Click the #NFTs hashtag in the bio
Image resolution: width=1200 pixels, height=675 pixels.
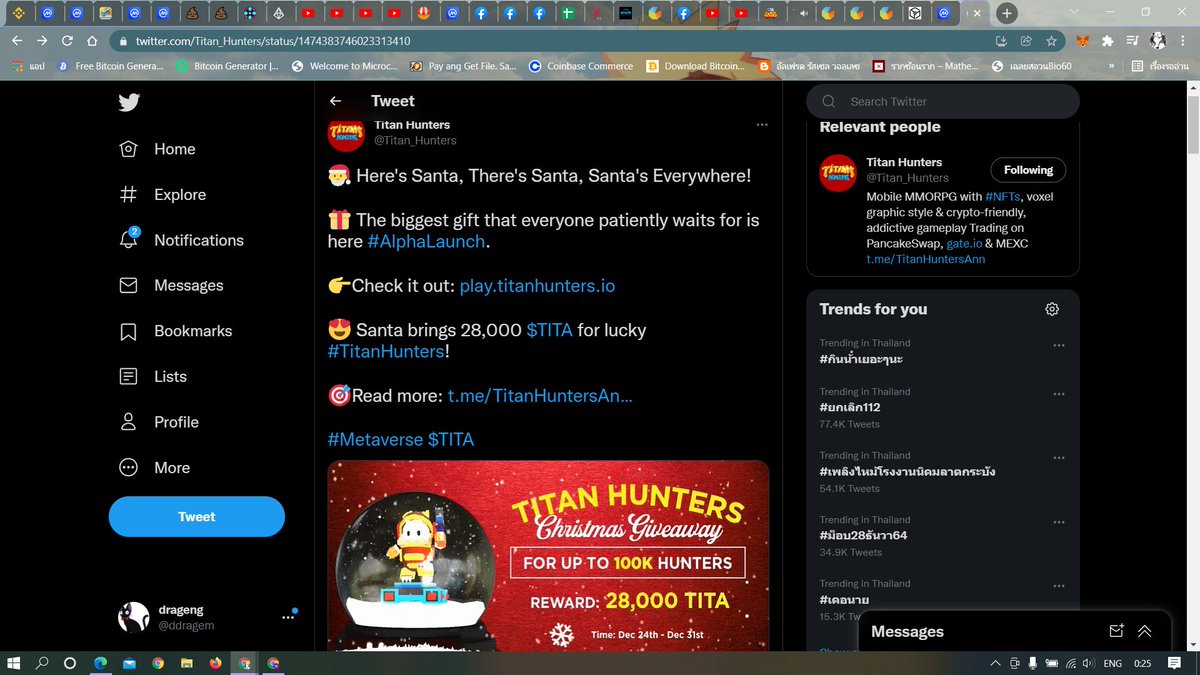(x=1003, y=197)
